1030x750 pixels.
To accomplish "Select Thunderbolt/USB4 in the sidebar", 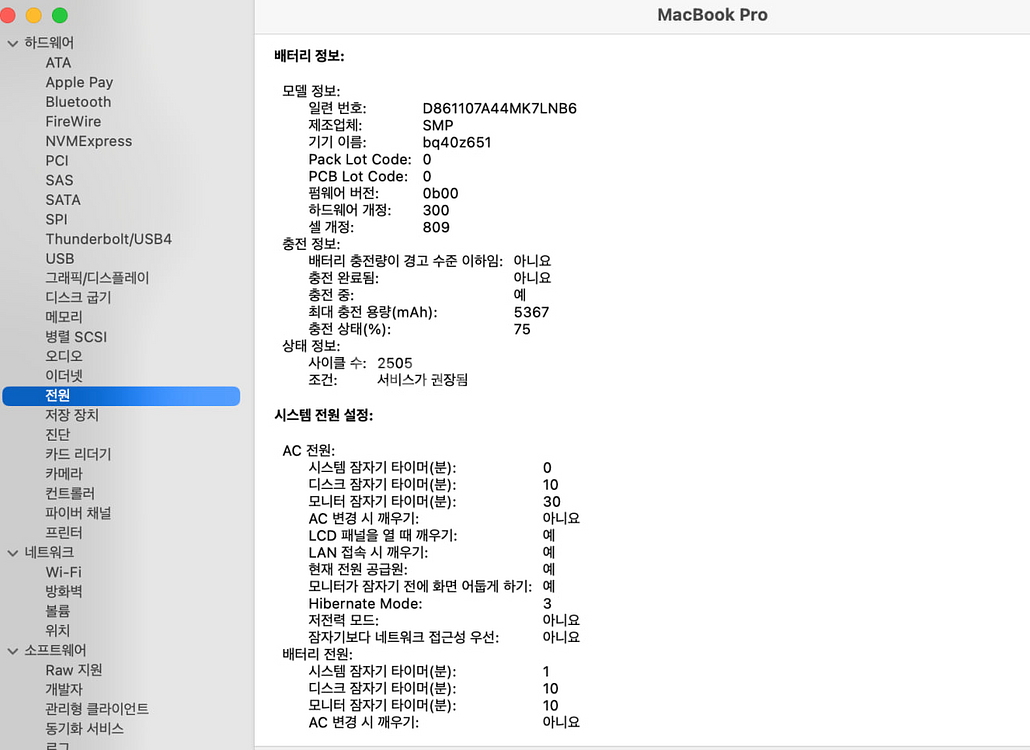I will click(x=108, y=239).
